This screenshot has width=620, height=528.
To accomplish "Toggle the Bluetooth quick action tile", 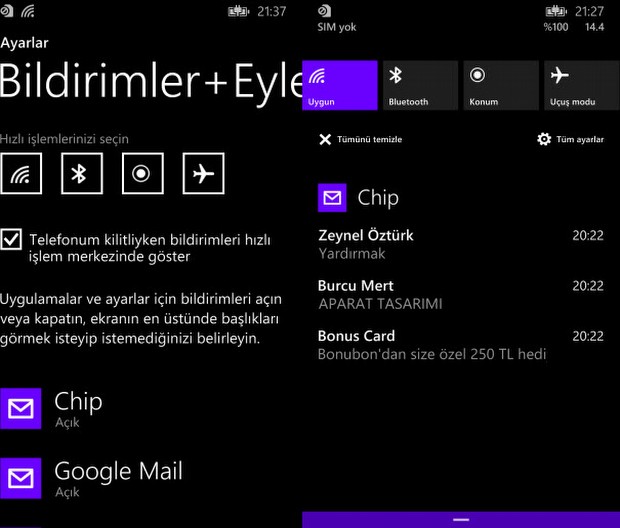I will [x=420, y=85].
